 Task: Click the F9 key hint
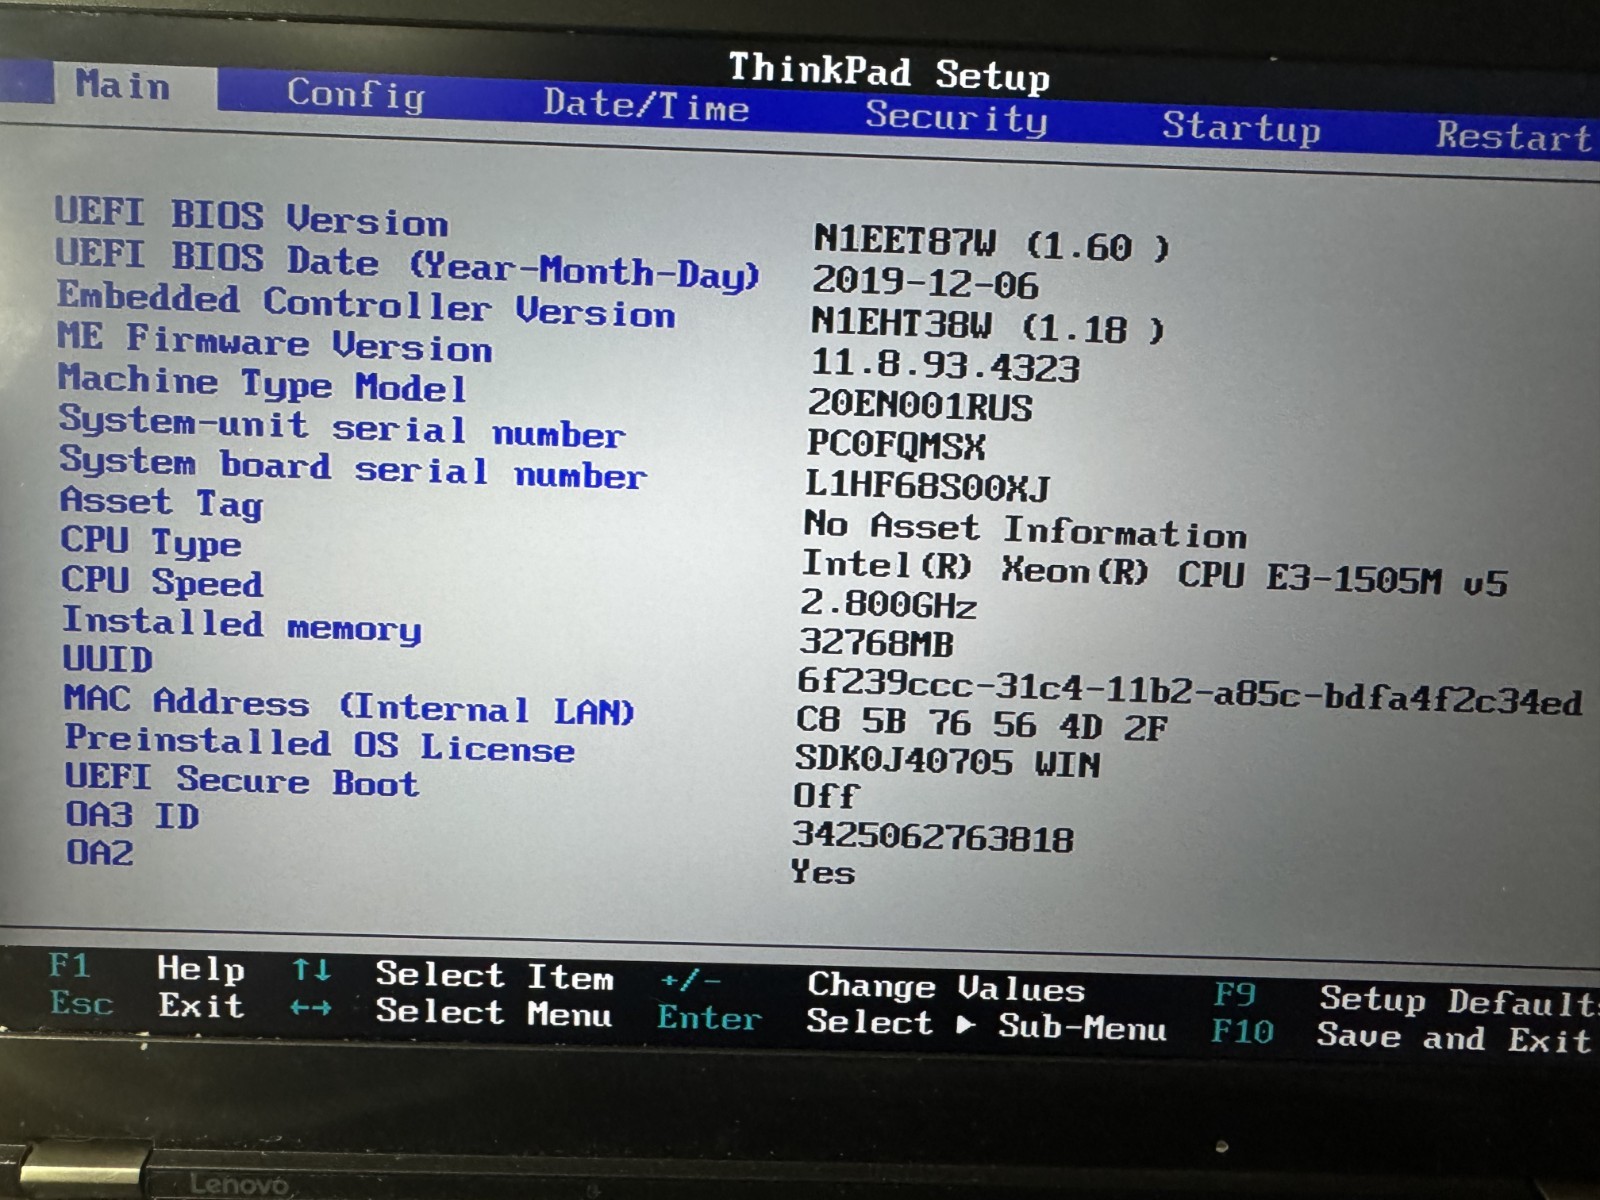[x=1234, y=994]
